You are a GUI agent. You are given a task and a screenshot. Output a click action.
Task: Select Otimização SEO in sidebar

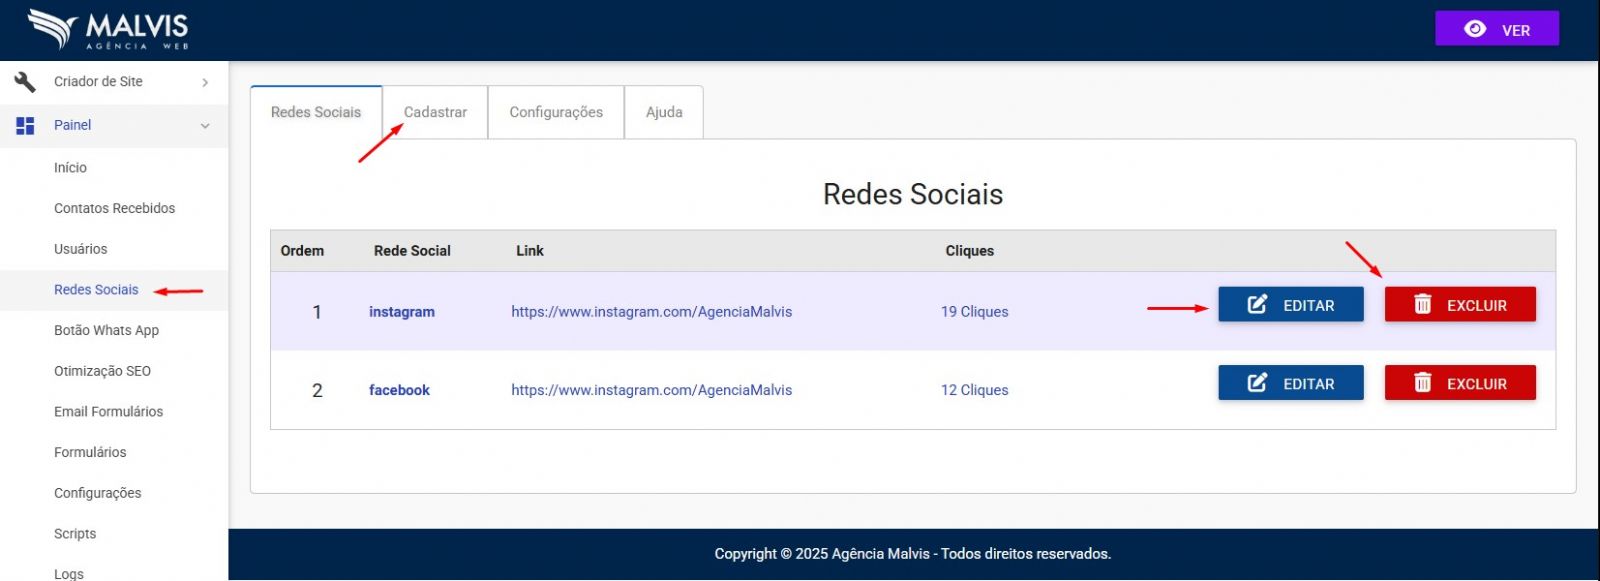(102, 371)
